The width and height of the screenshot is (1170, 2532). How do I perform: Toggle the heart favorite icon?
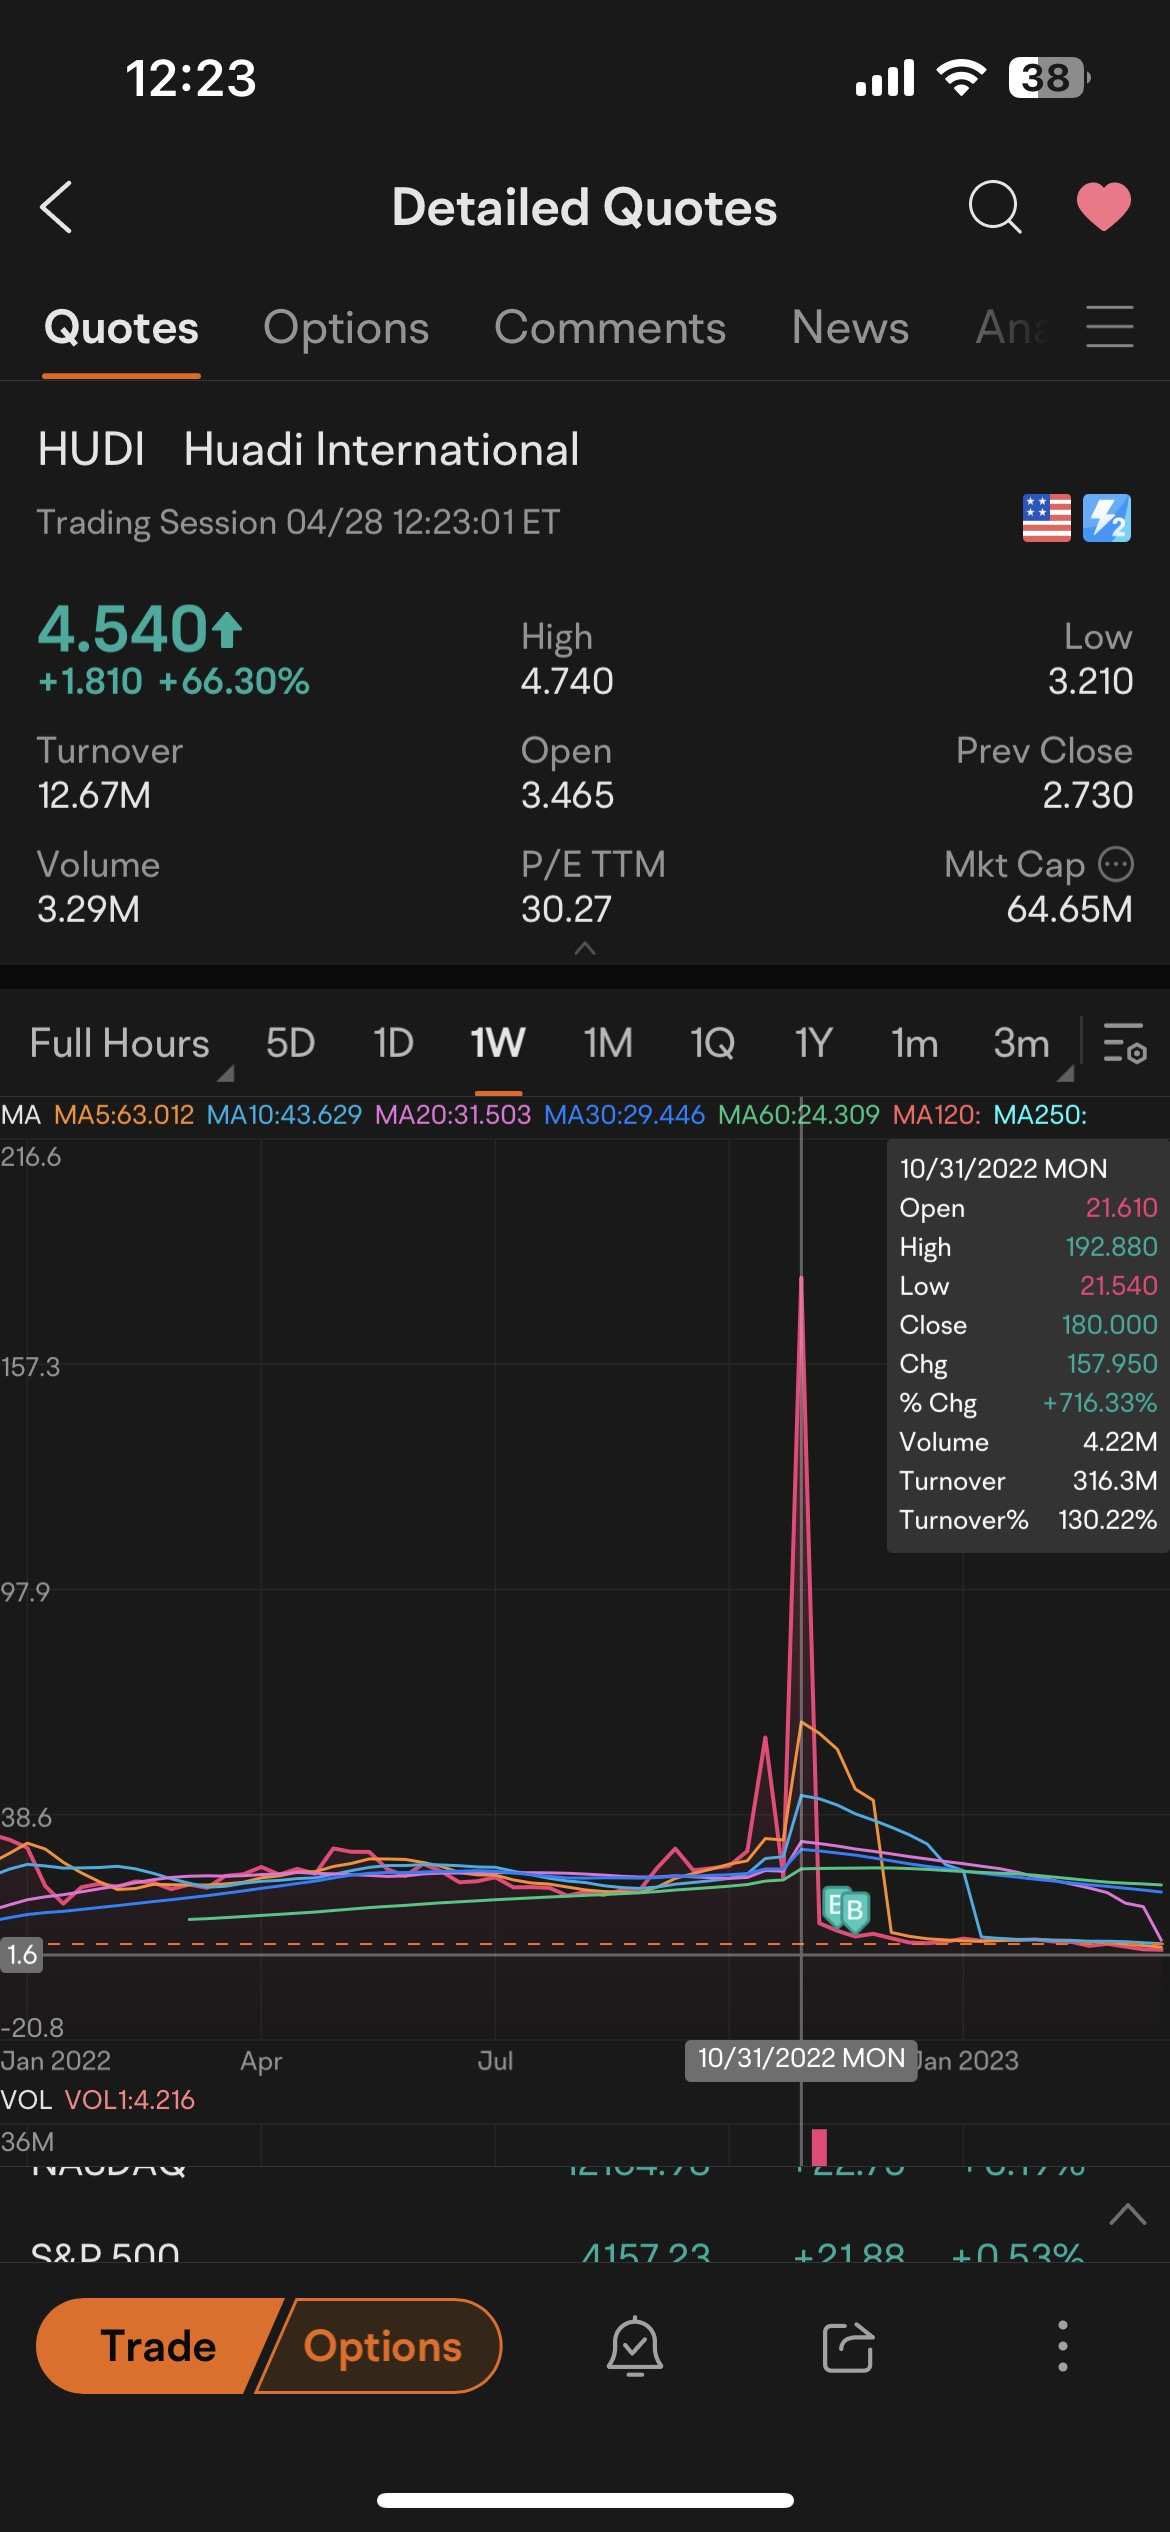click(1103, 207)
